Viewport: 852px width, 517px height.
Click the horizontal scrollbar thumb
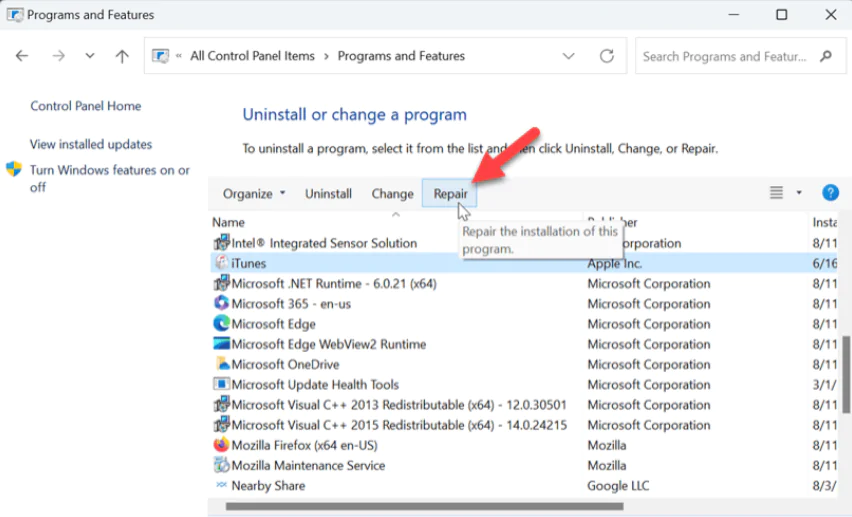424,506
